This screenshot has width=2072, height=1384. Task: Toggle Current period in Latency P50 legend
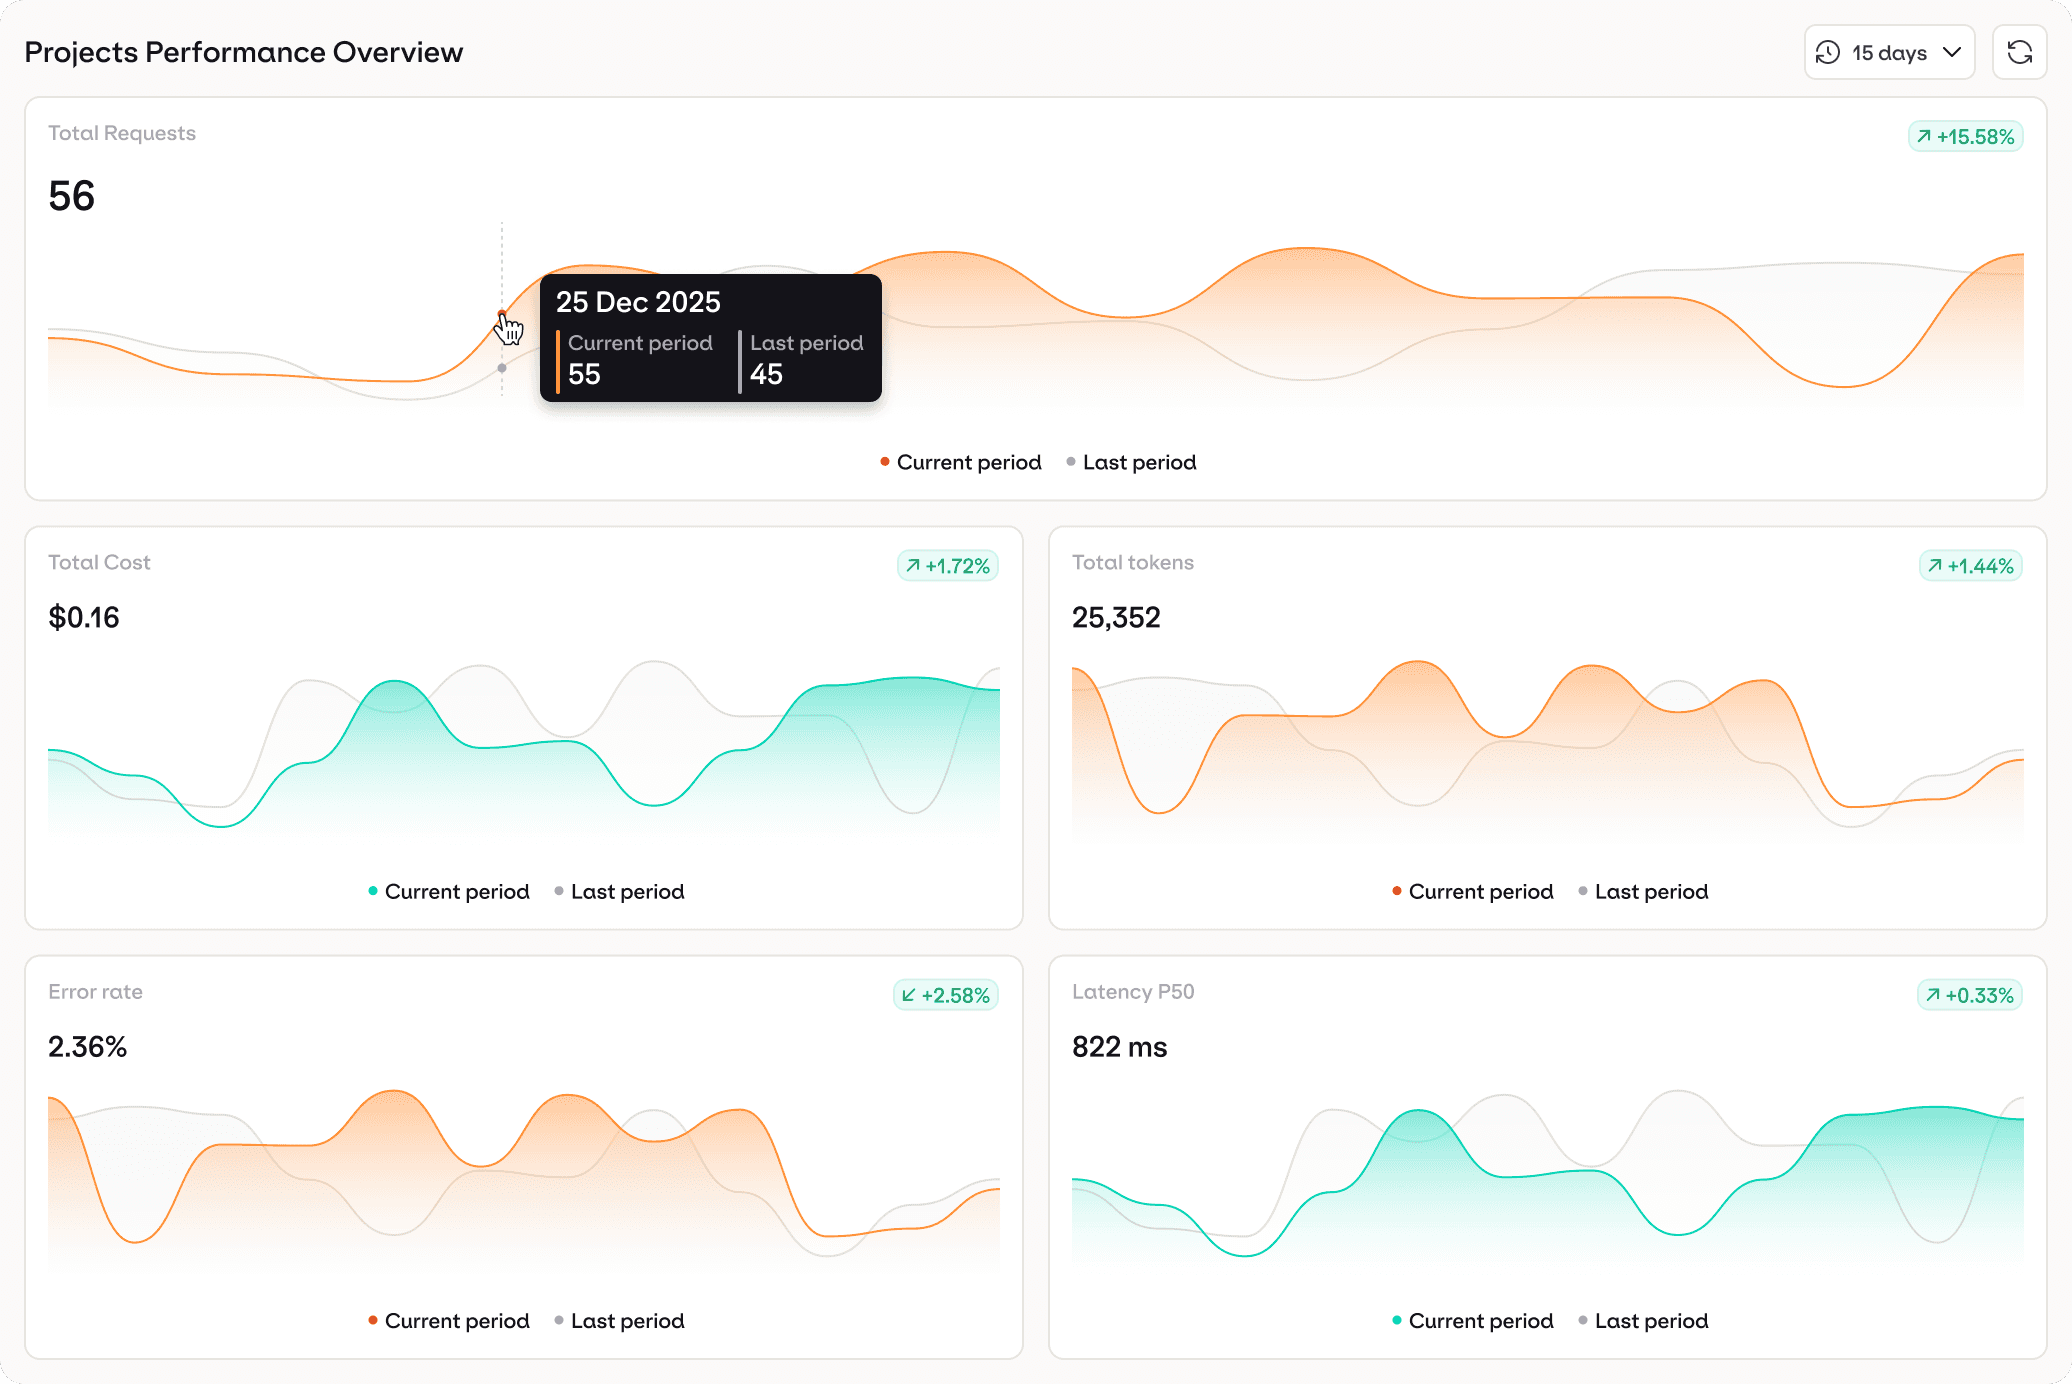[x=1472, y=1320]
